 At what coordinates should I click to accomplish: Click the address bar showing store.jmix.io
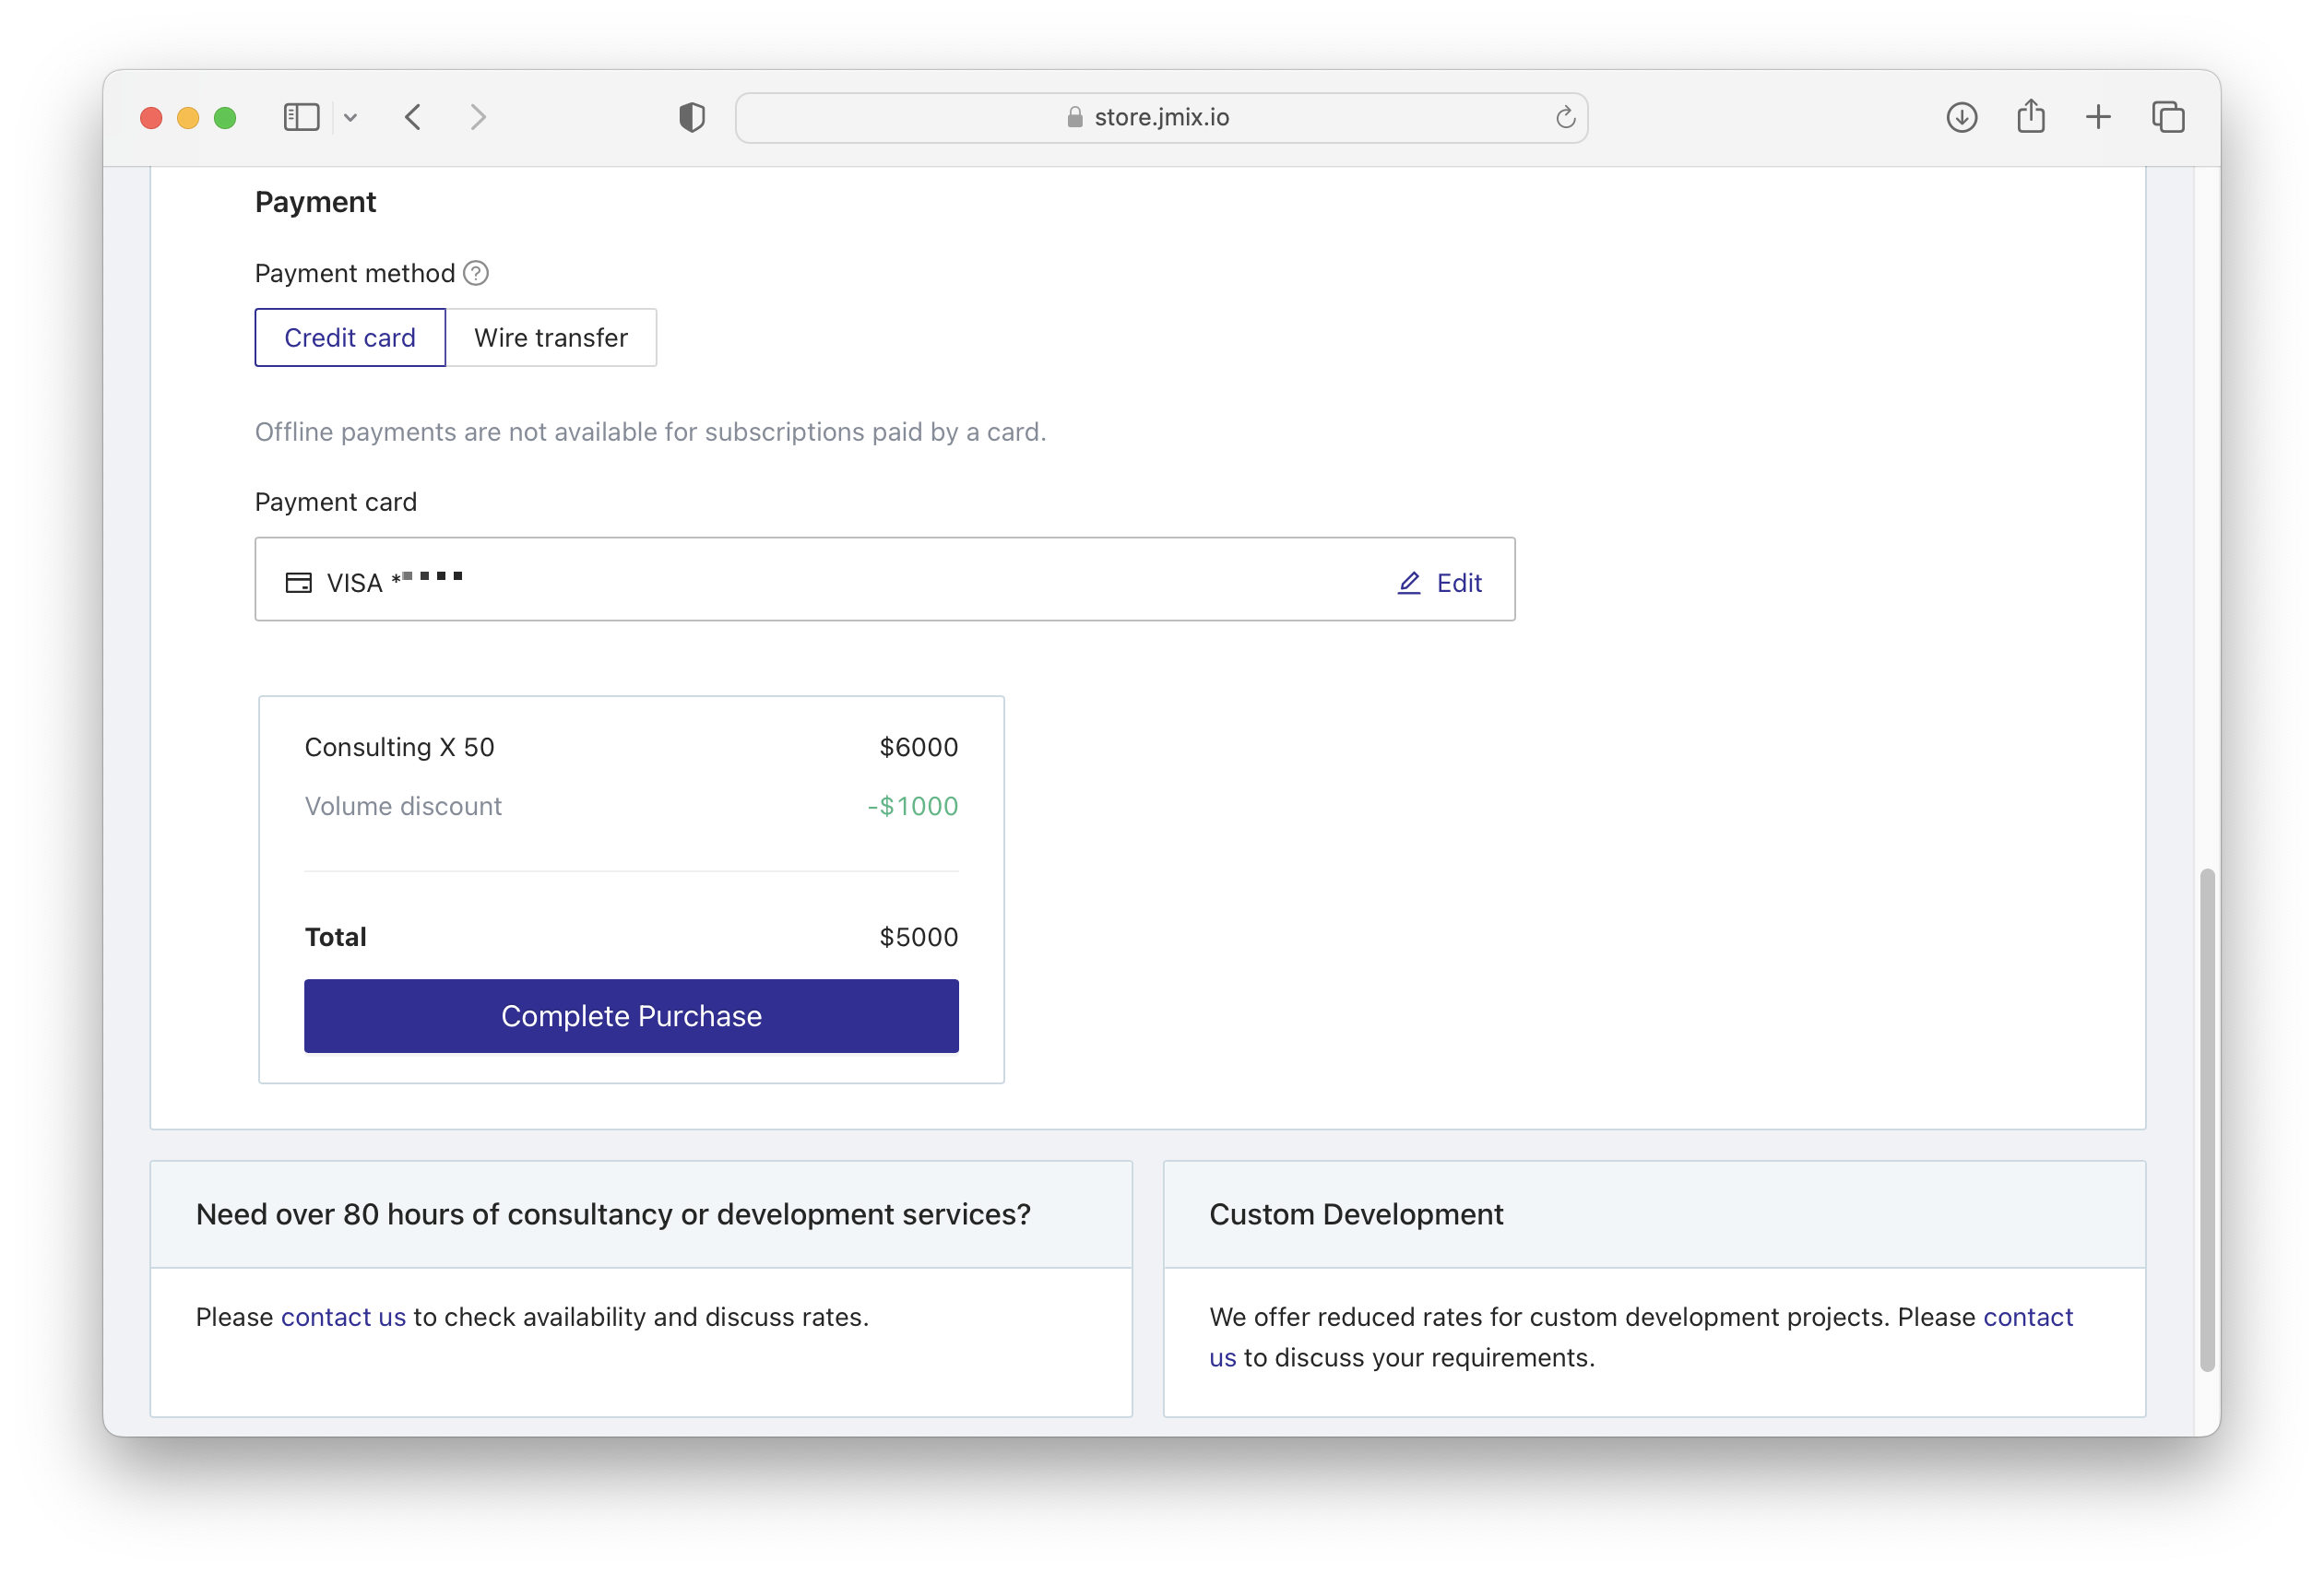point(1162,117)
